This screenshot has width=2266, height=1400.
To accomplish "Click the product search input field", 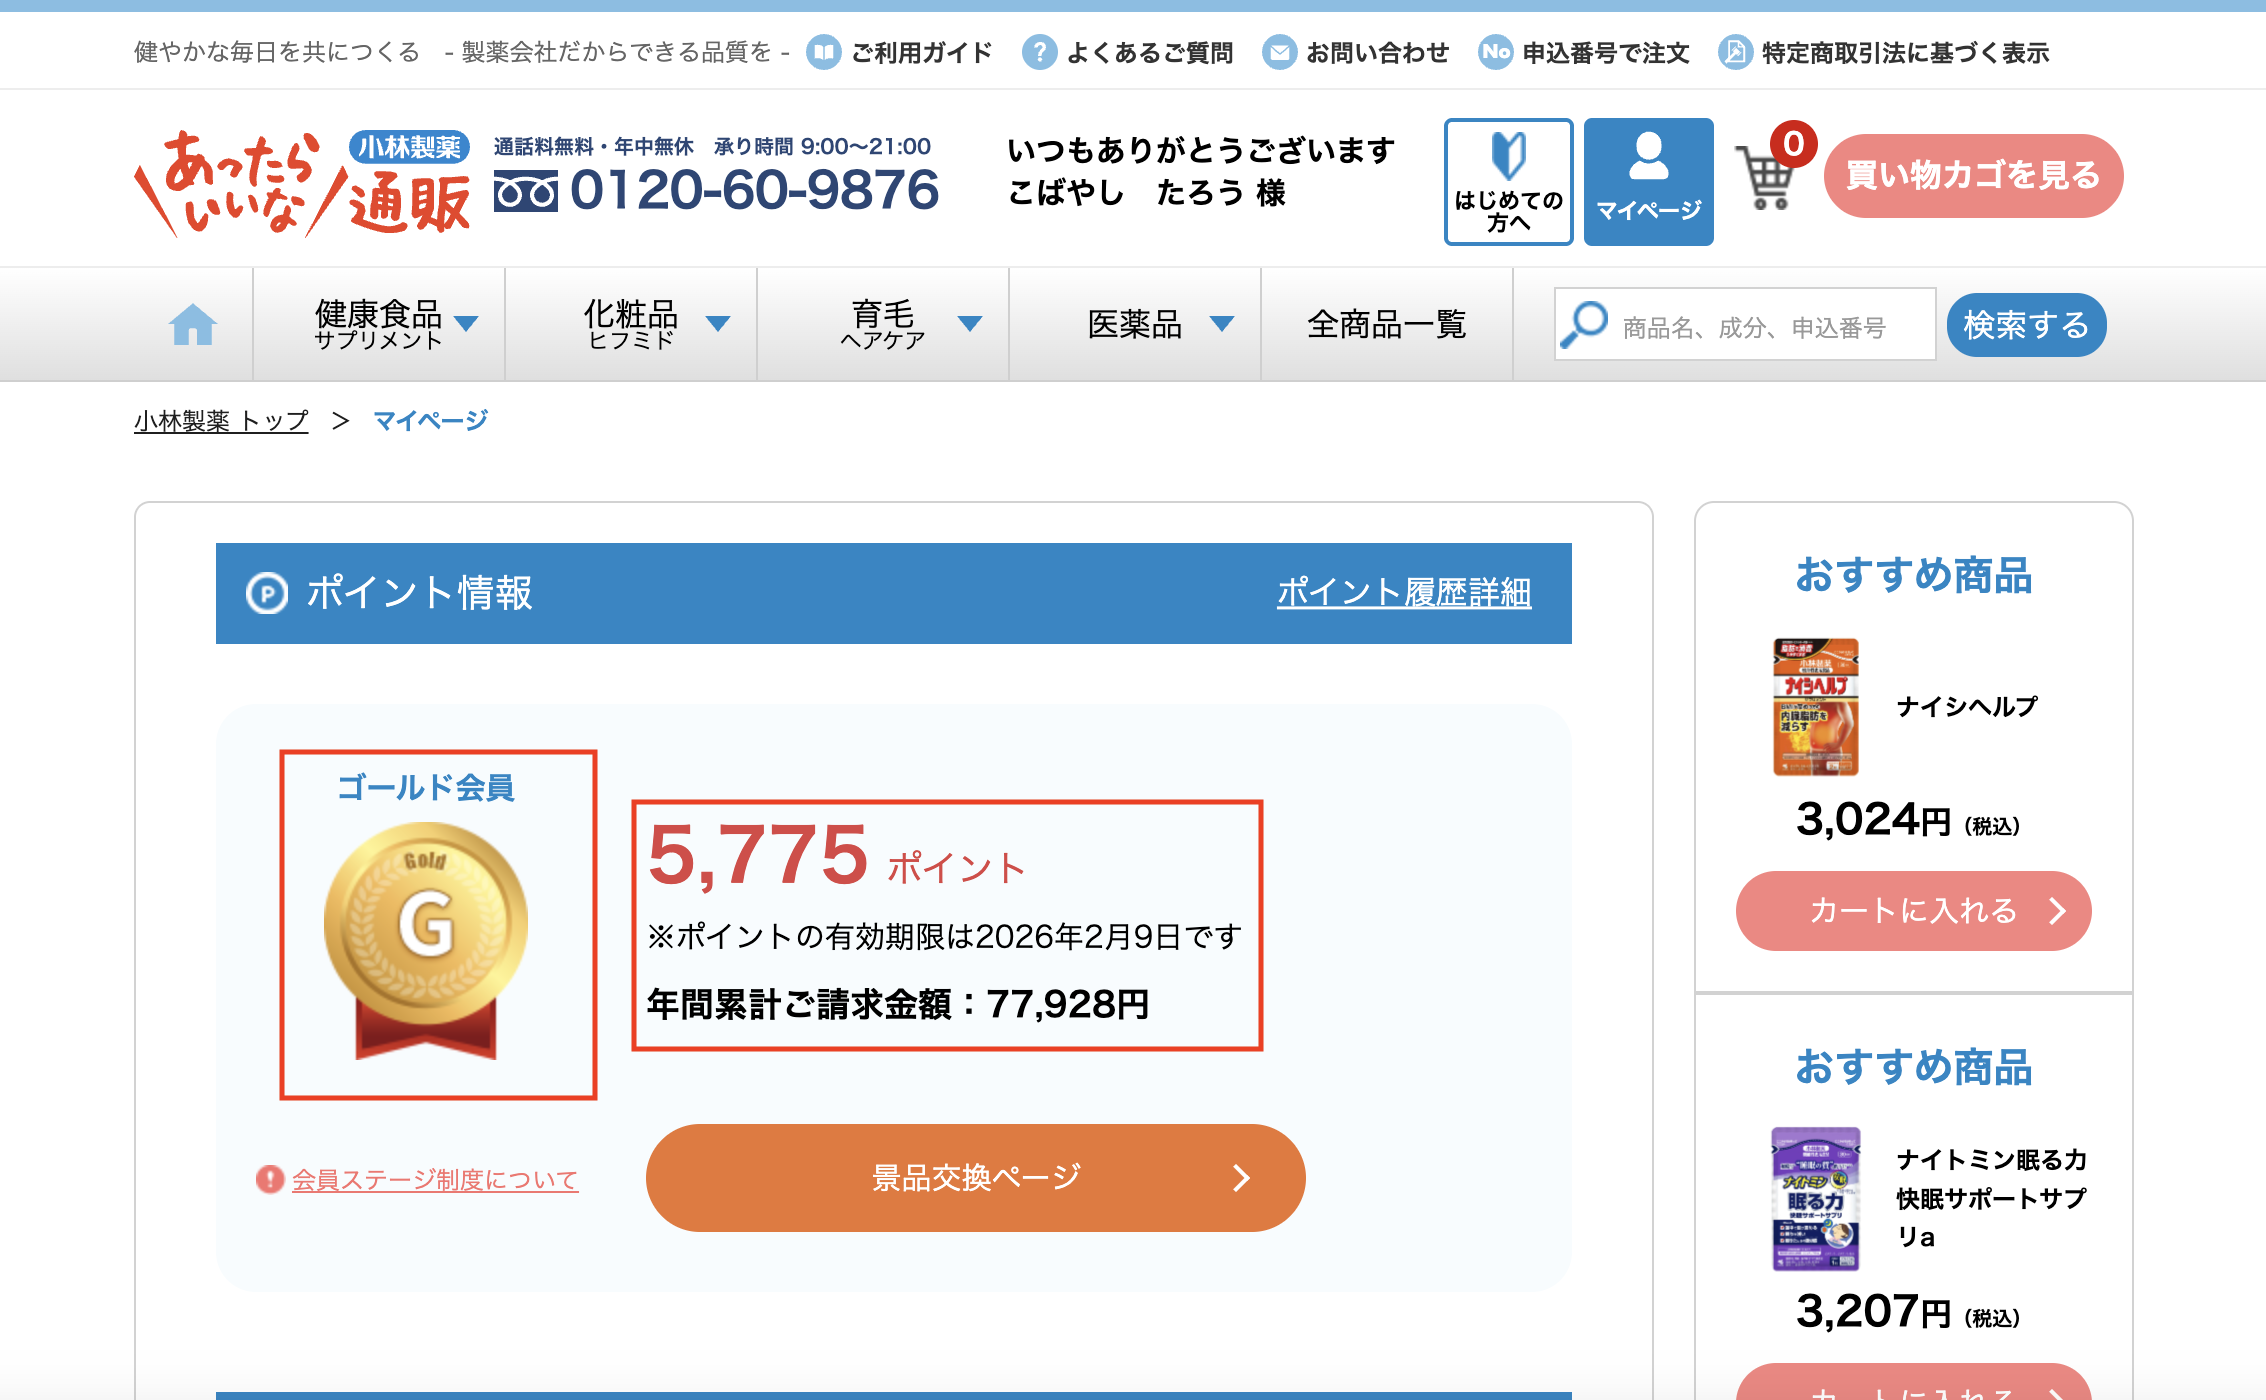I will 1745,324.
